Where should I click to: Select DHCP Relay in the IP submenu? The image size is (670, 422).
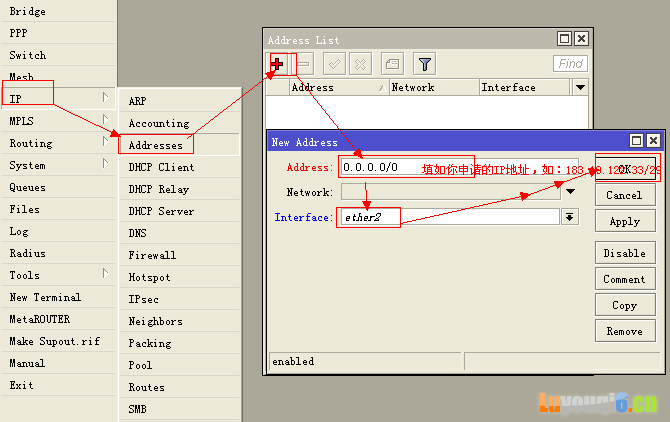pos(180,189)
